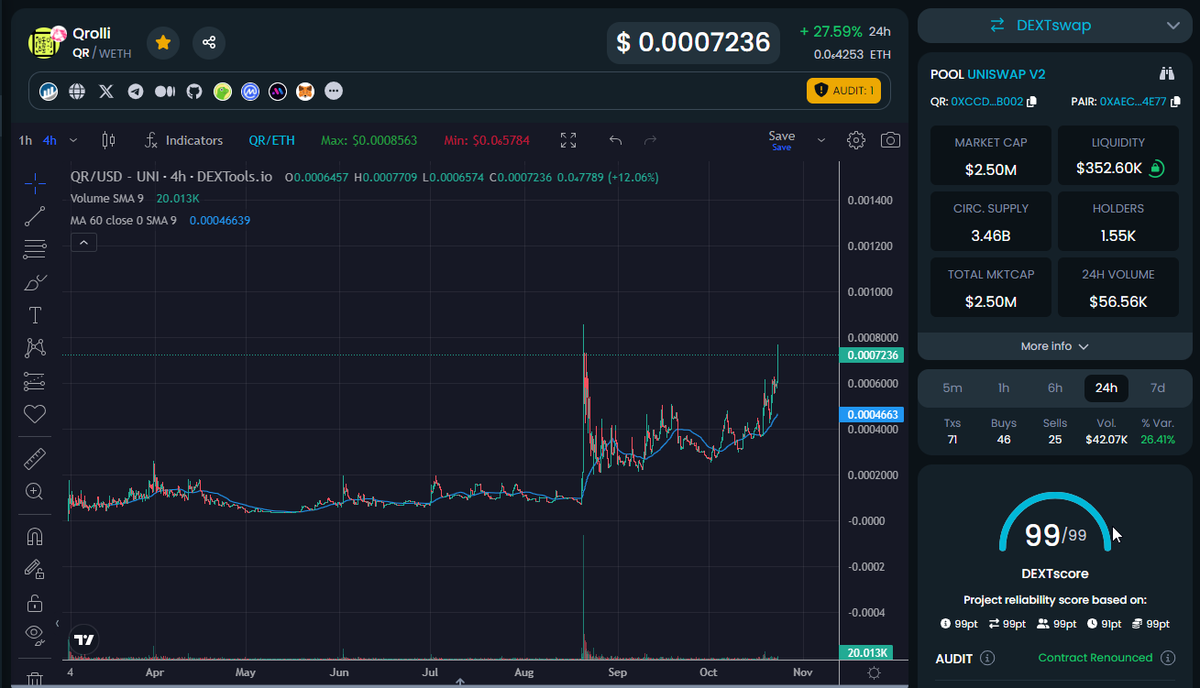This screenshot has height=688, width=1200.
Task: Open the prediction and measurement tools
Action: 35,381
